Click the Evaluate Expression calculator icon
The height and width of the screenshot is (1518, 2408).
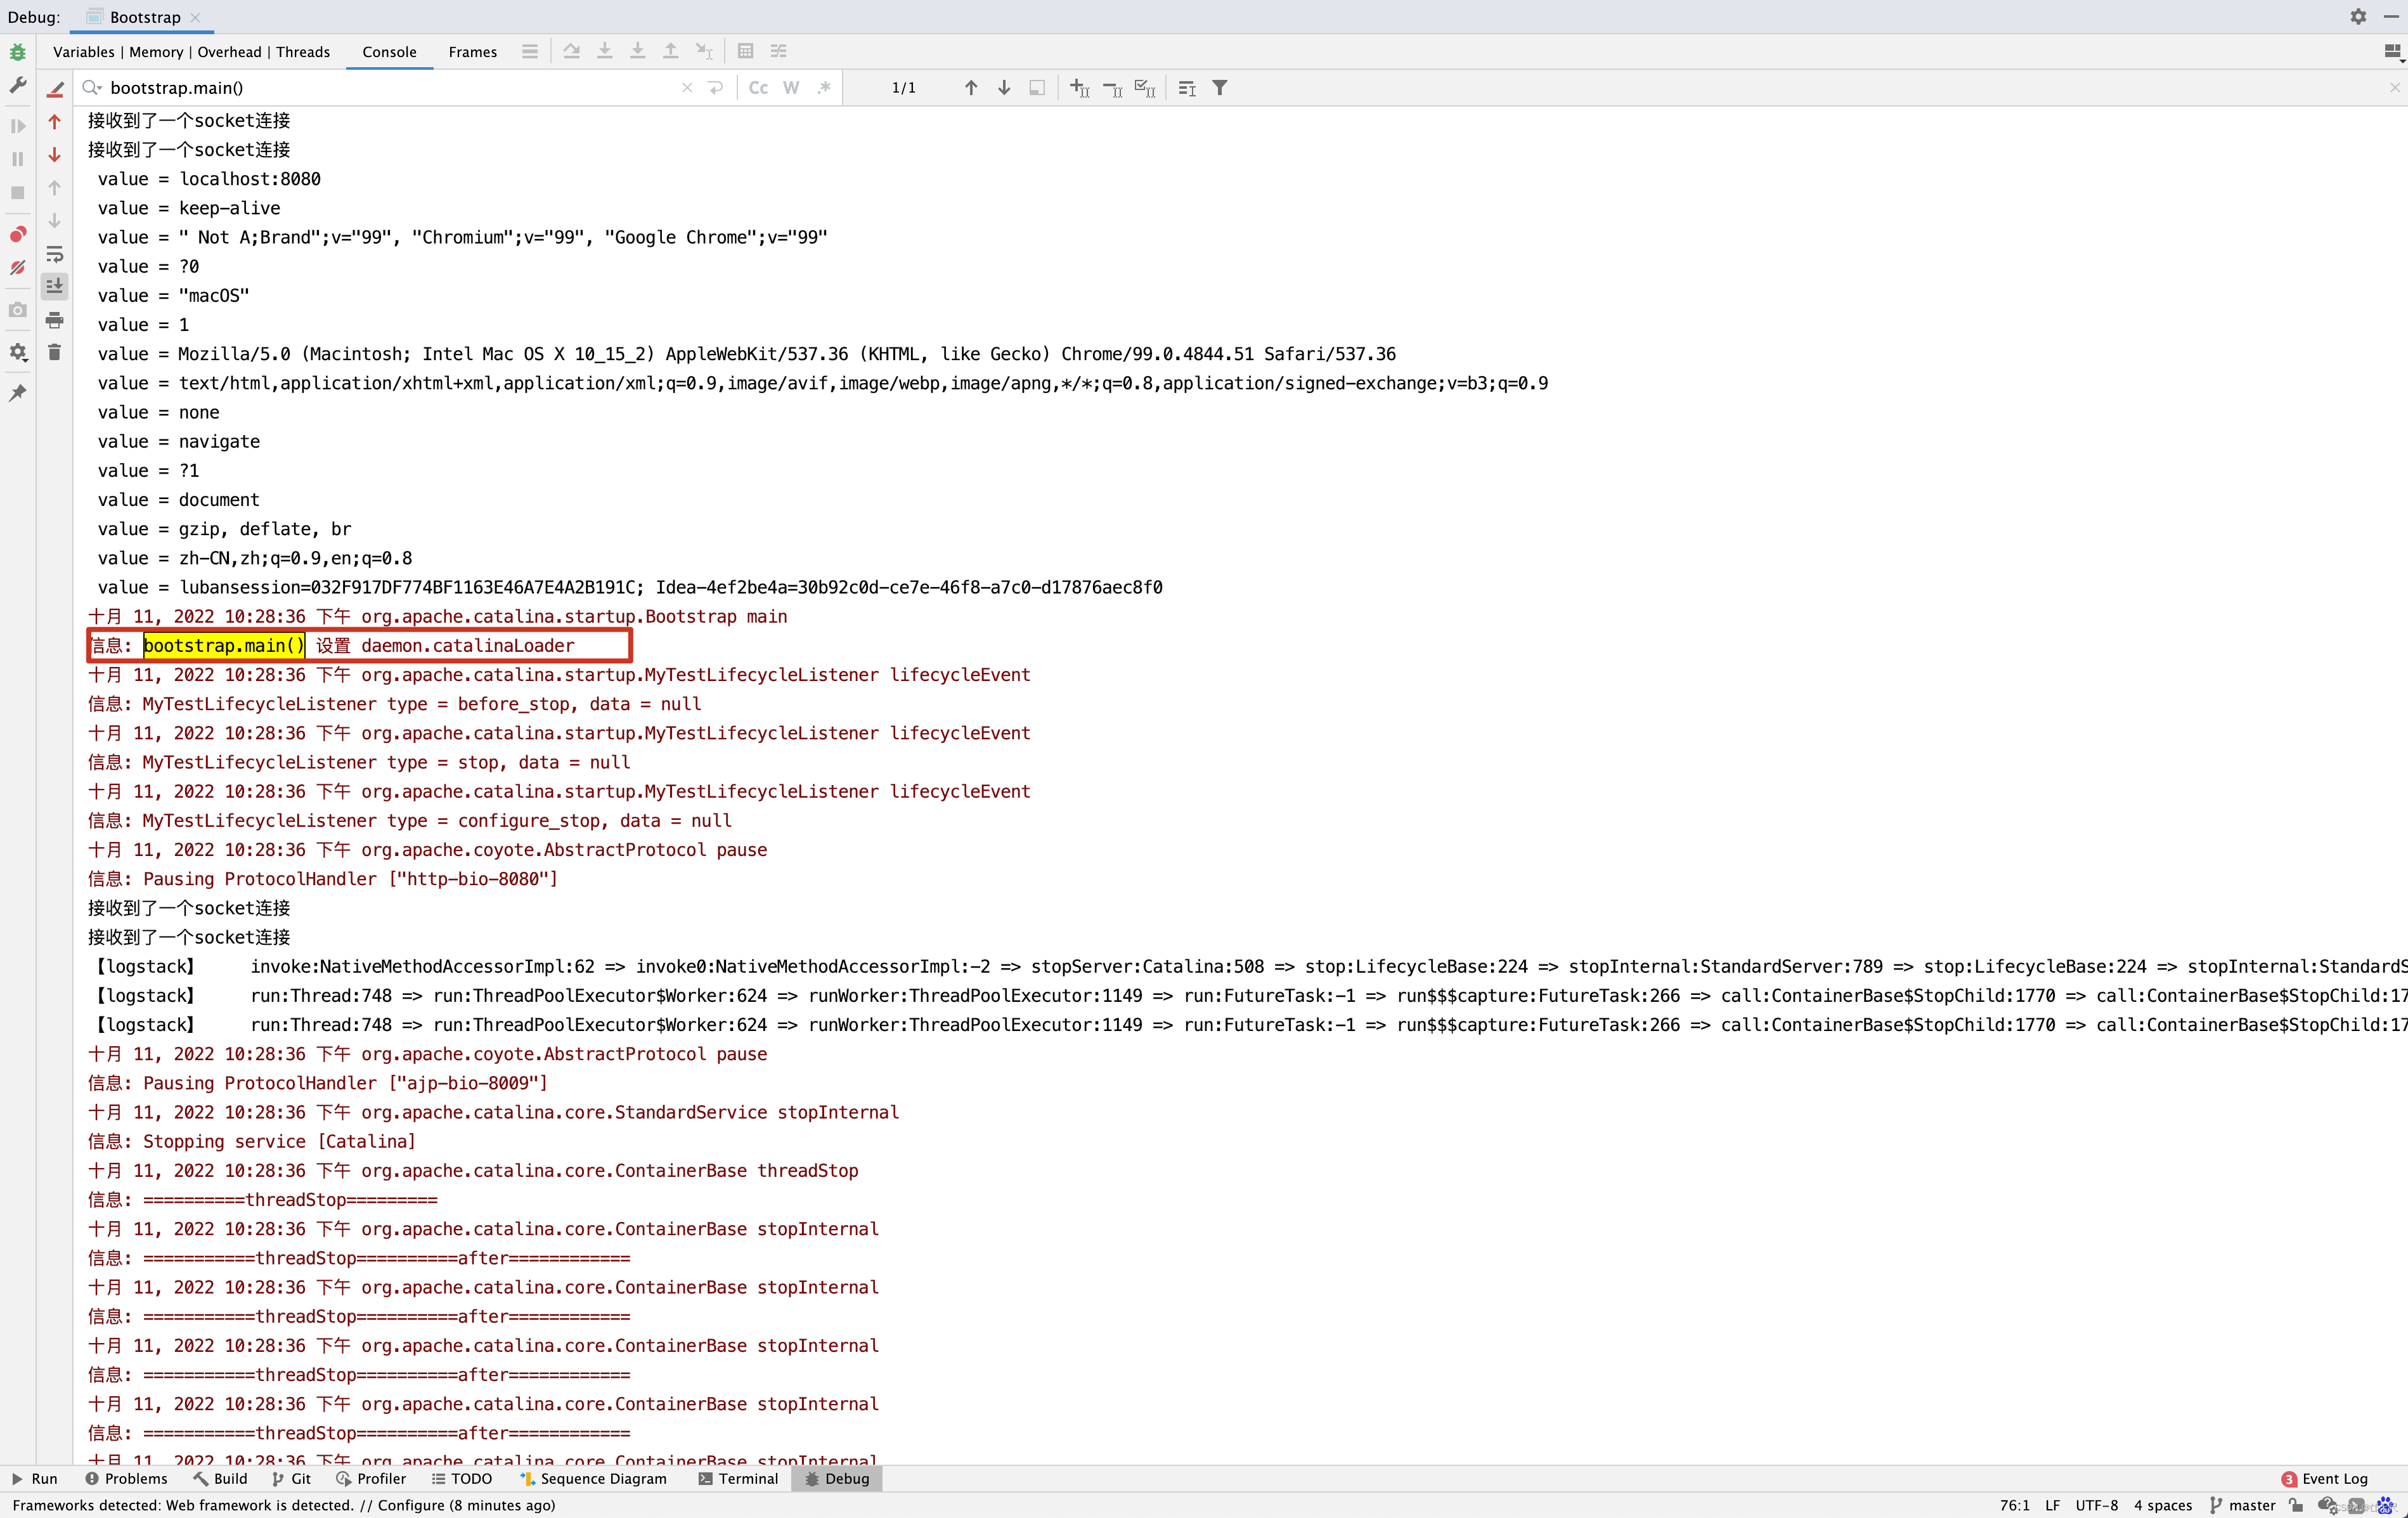coord(745,51)
